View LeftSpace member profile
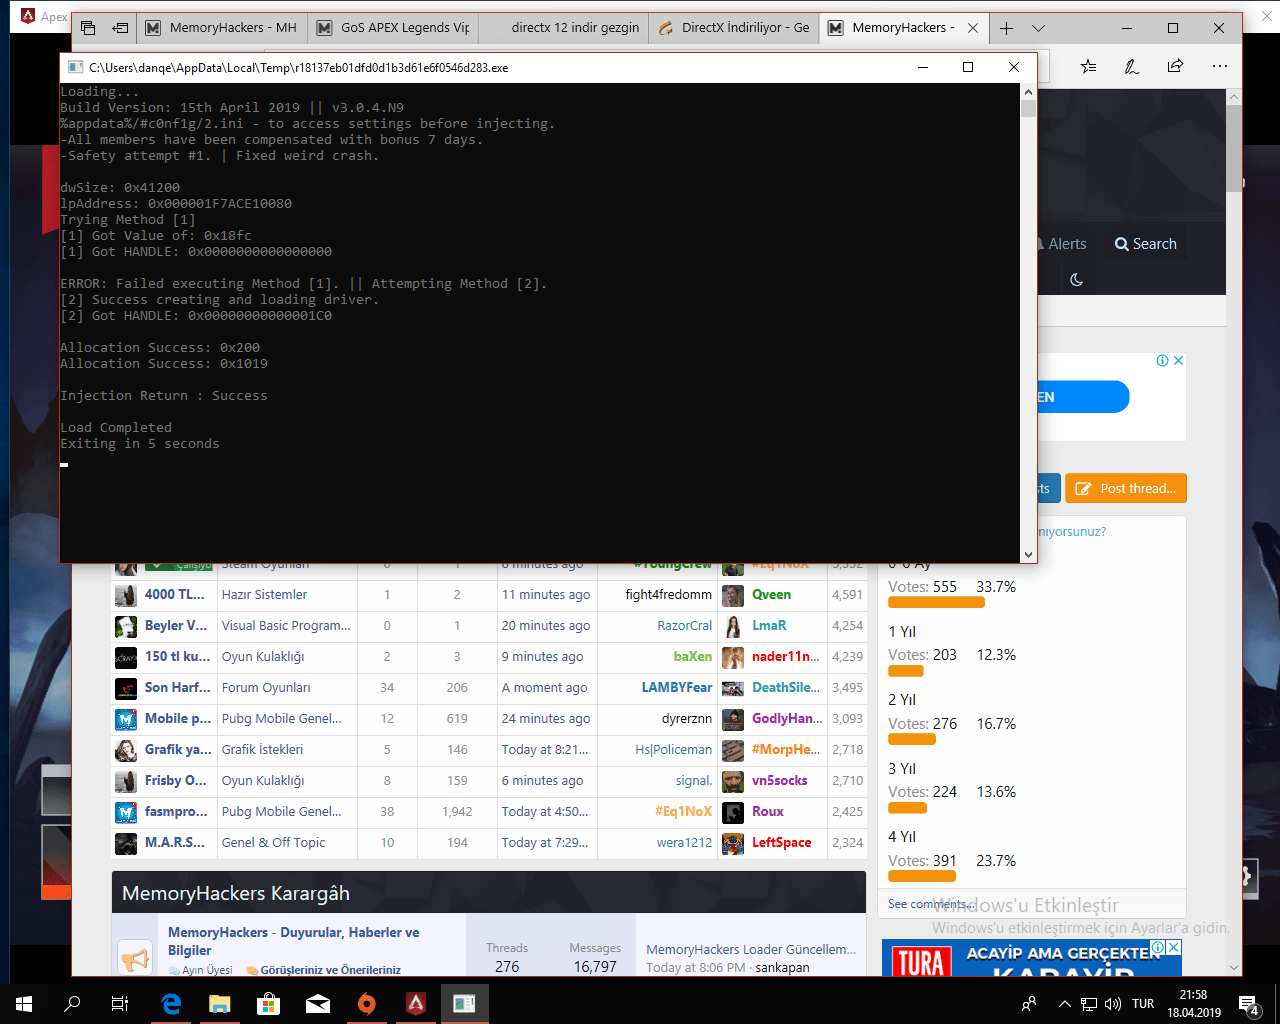Screen dimensions: 1280x1024 pos(782,842)
